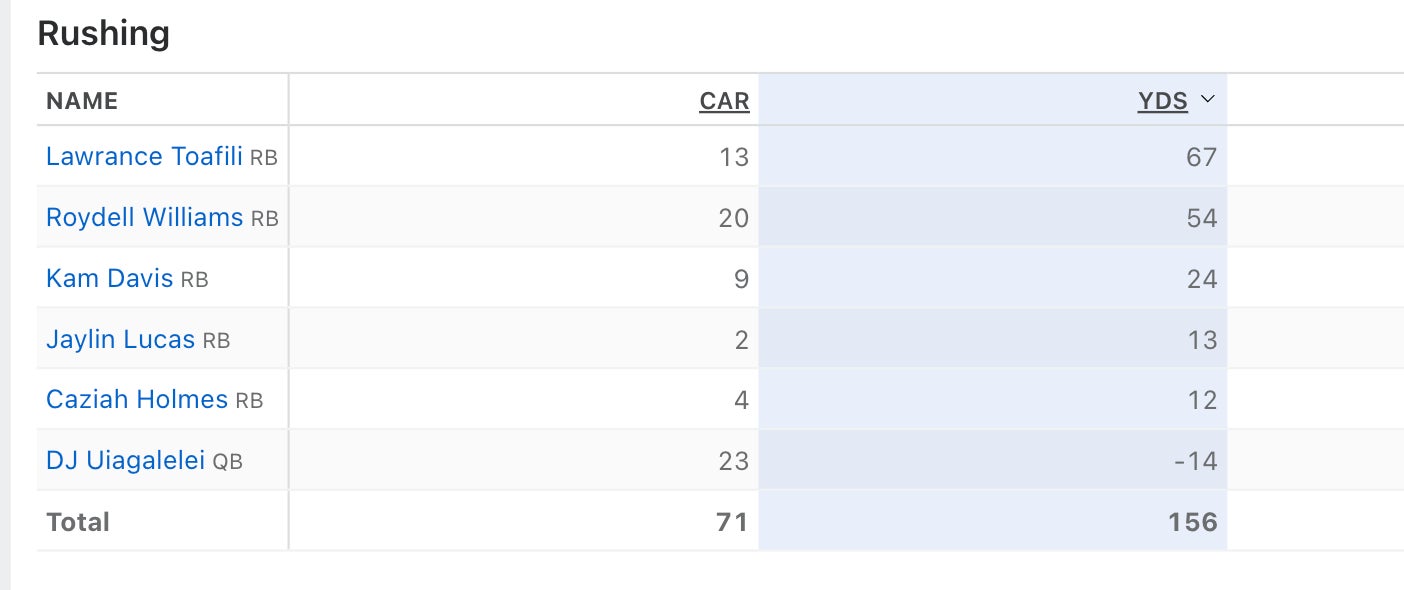
Task: Sort table by YDS column header
Action: point(1162,101)
